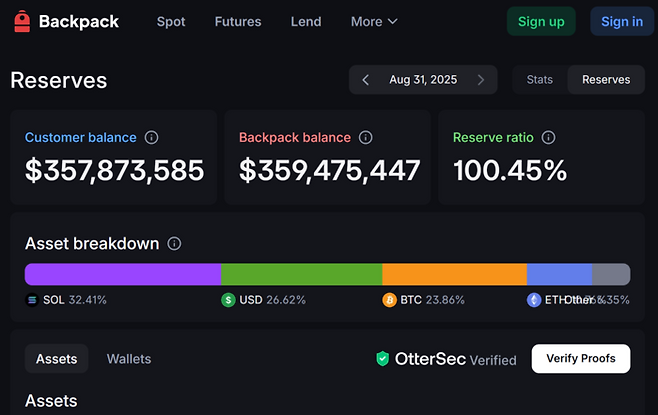Click the Asset breakdown heading
The height and width of the screenshot is (415, 658).
92,243
